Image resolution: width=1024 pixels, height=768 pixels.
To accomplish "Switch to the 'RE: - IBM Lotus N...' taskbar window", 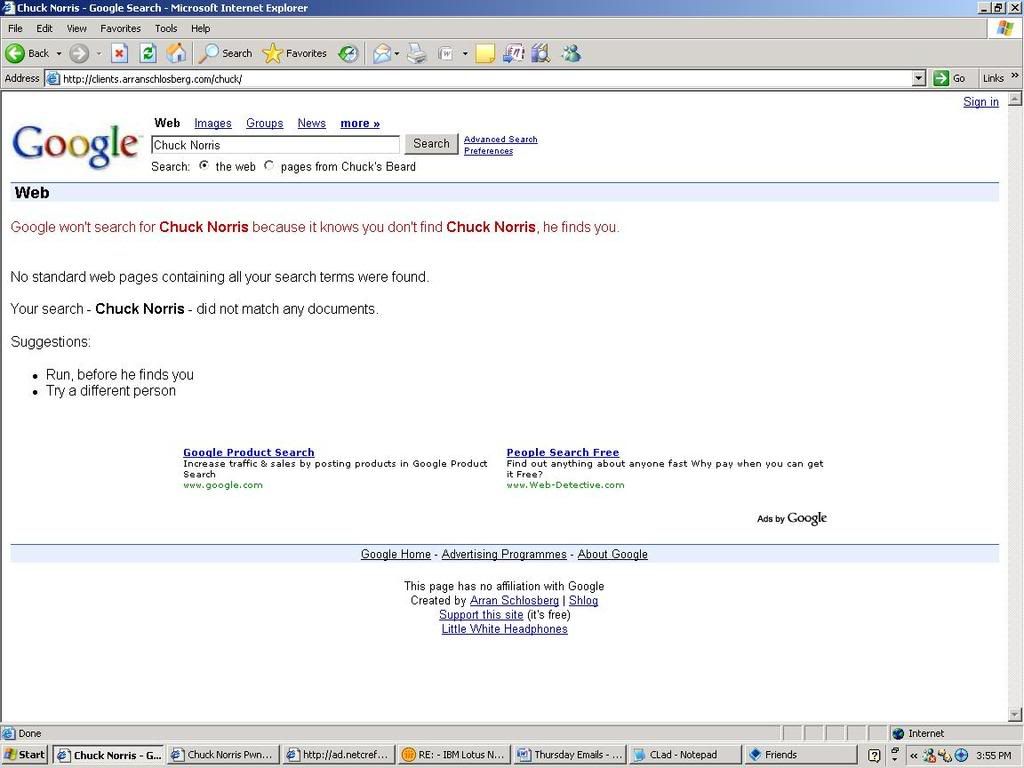I will 454,755.
